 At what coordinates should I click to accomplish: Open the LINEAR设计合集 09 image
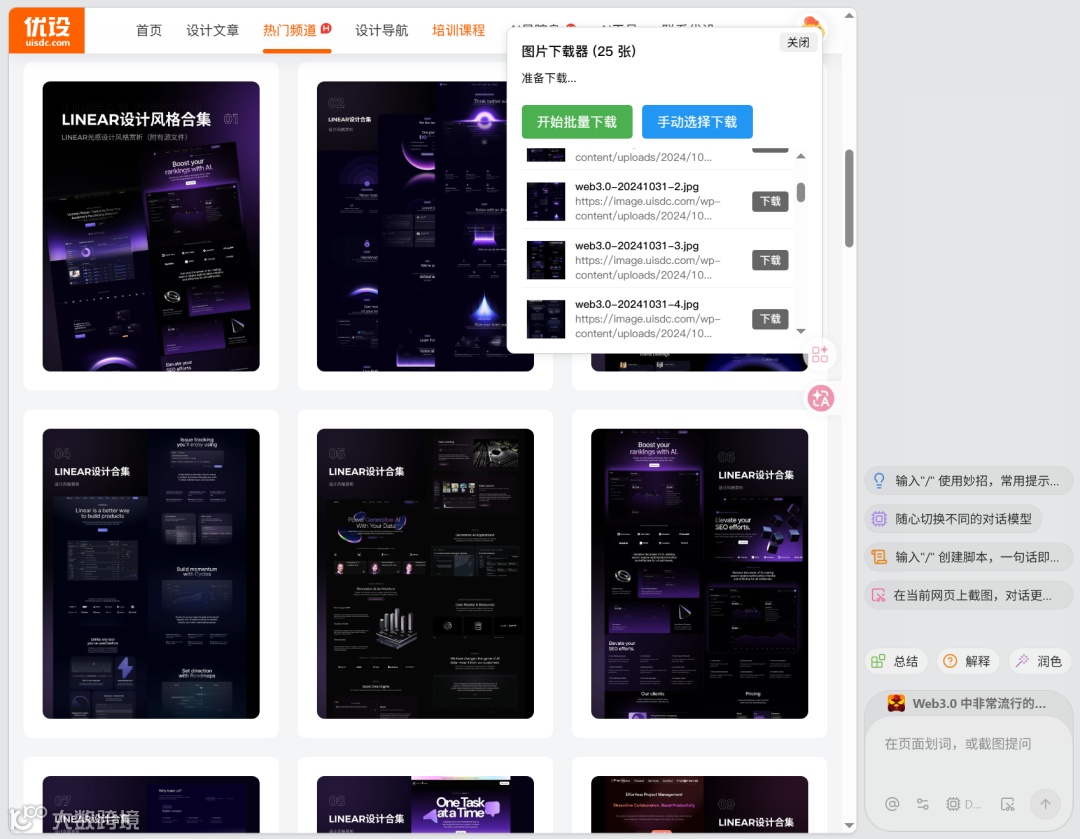coord(699,805)
